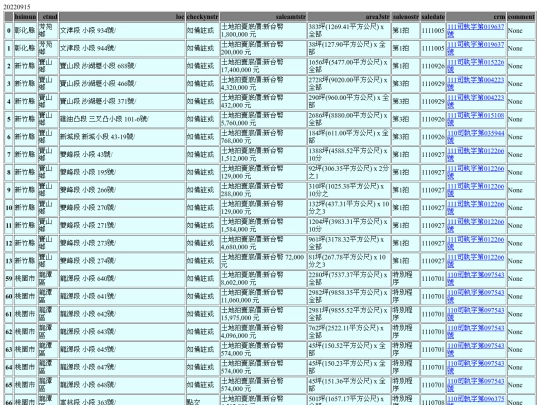Click the saledate column header
Image resolution: width=540 pixels, height=405 pixels.
click(x=433, y=17)
